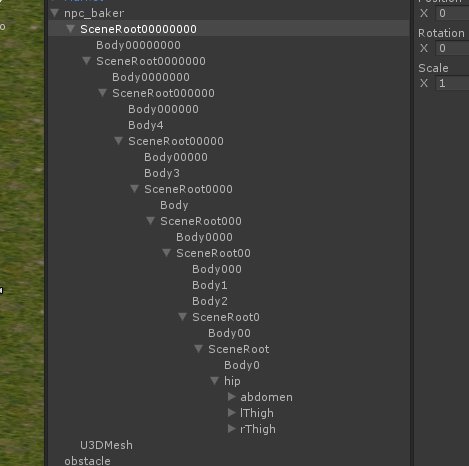Select the Body4 object
The height and width of the screenshot is (466, 469).
click(146, 125)
